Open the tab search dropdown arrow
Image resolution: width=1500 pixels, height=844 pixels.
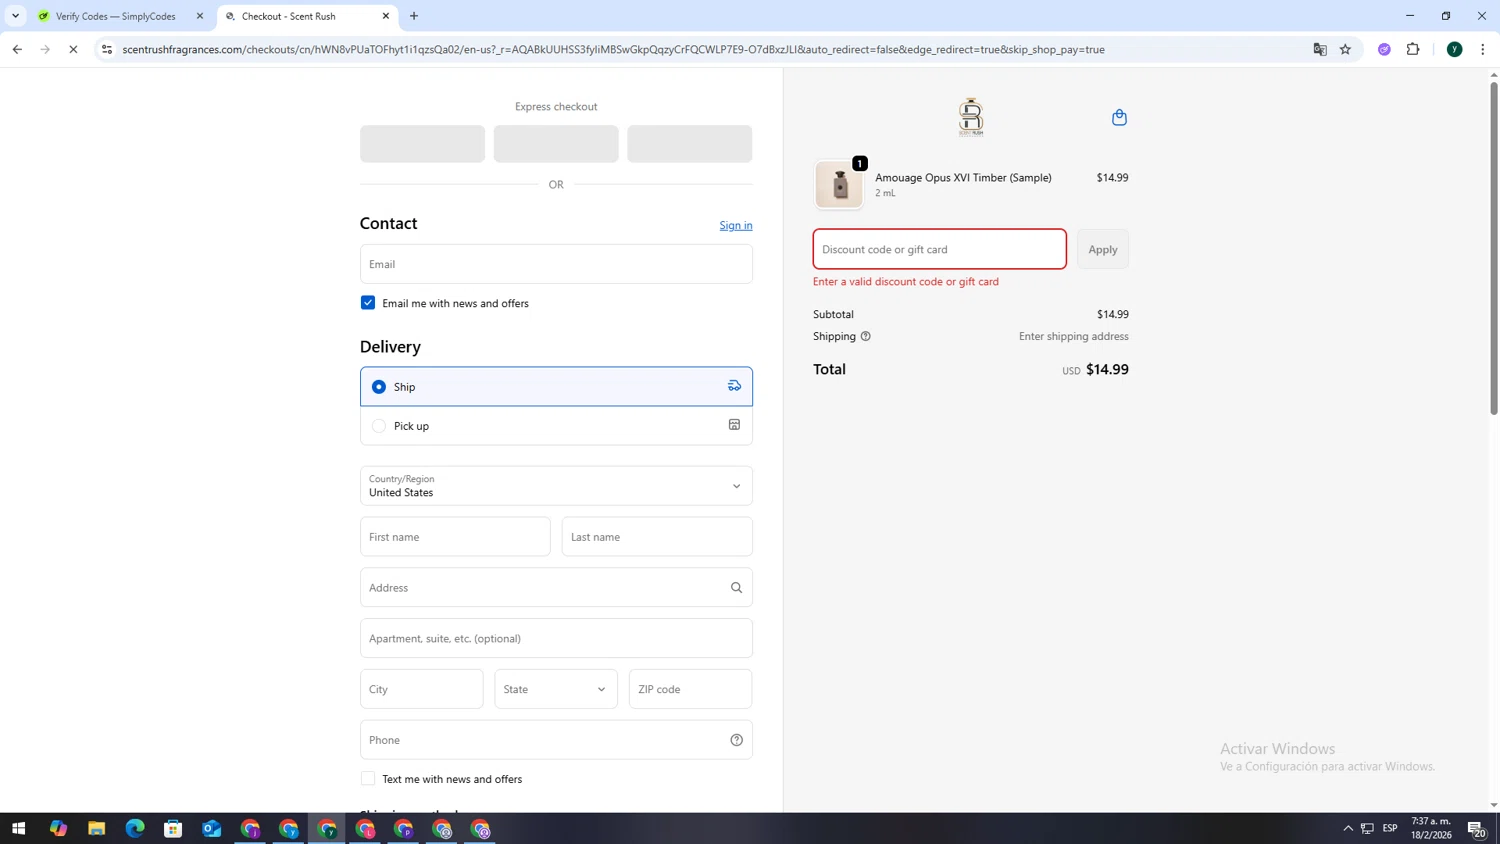(15, 16)
